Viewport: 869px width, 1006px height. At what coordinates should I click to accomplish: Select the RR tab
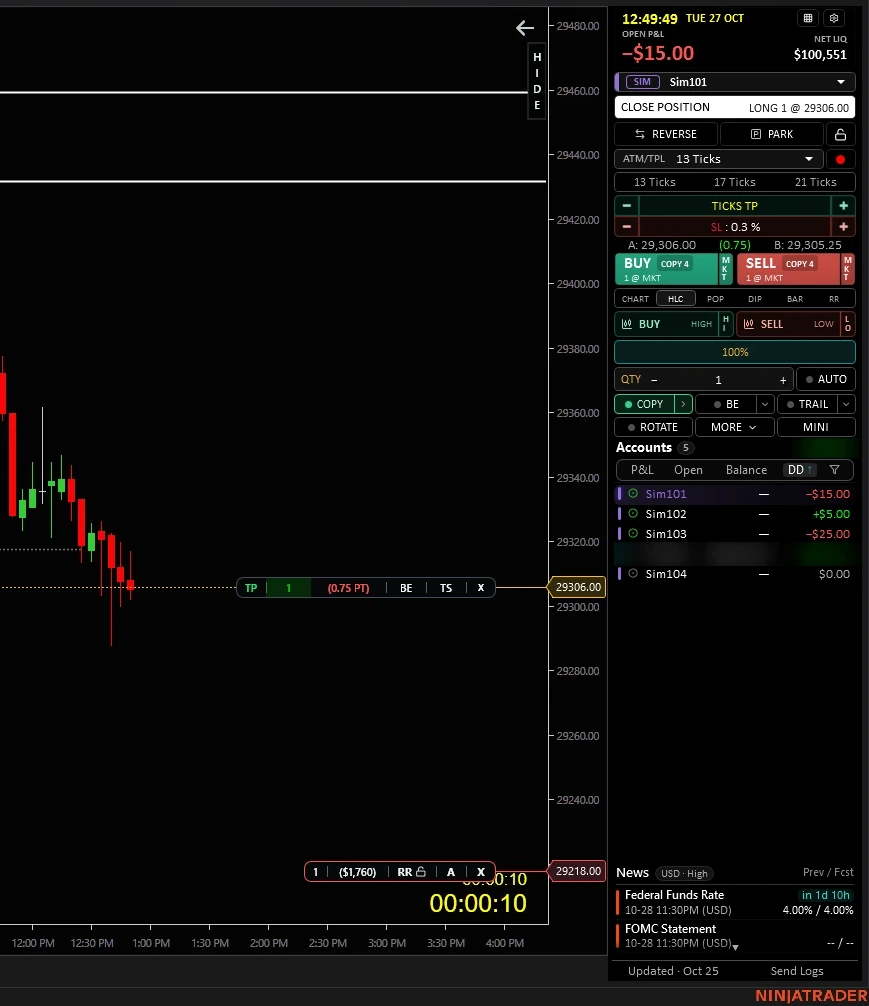click(834, 299)
